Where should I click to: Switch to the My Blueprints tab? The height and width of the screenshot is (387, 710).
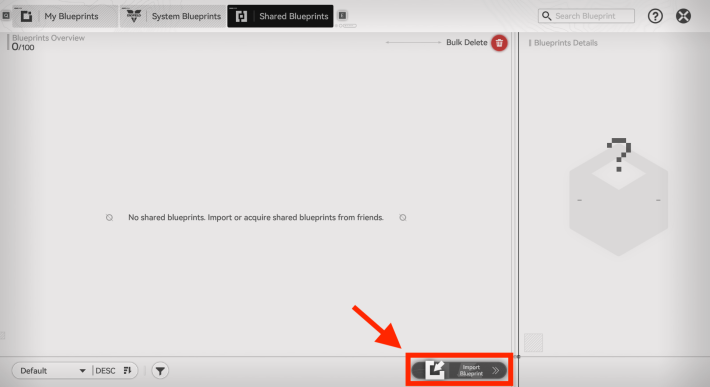65,16
